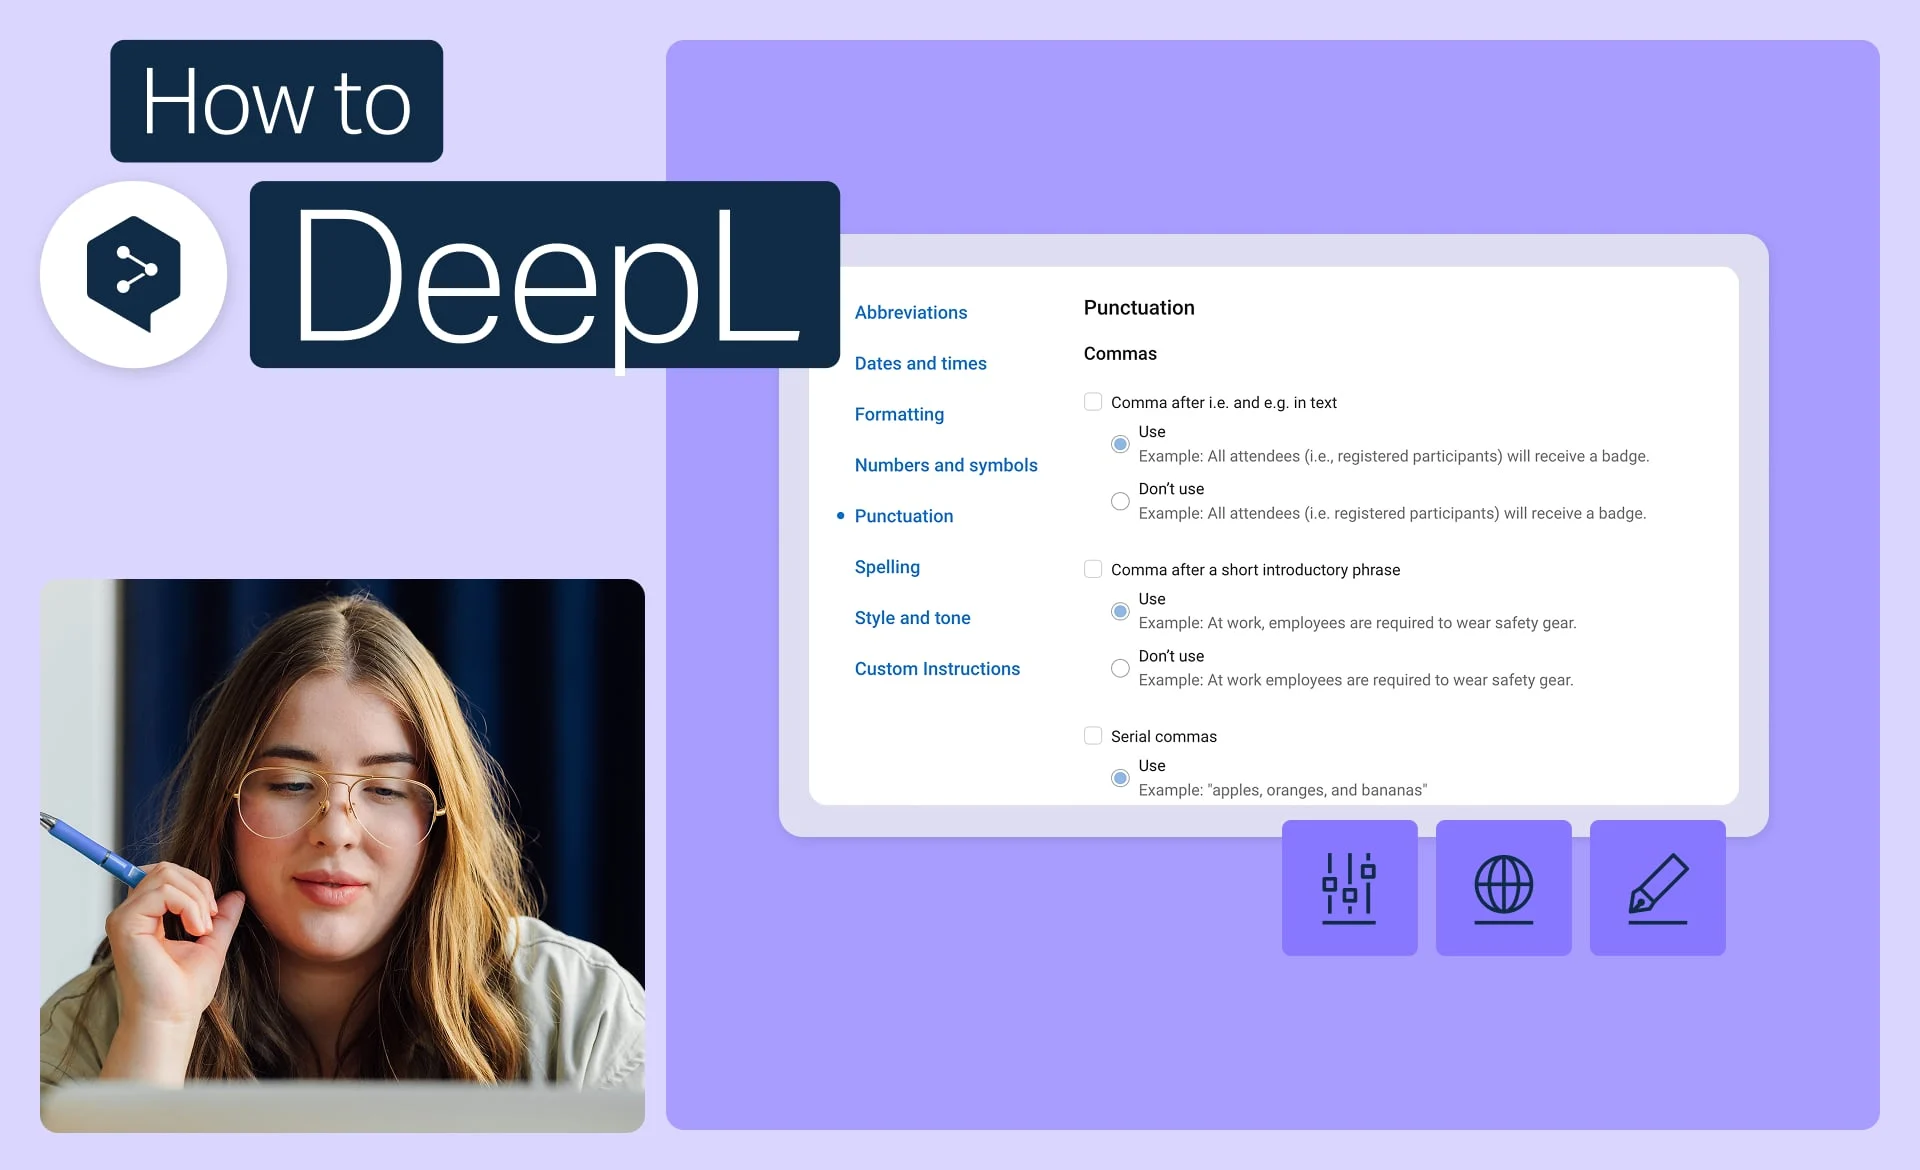Open the Spelling section

click(887, 567)
